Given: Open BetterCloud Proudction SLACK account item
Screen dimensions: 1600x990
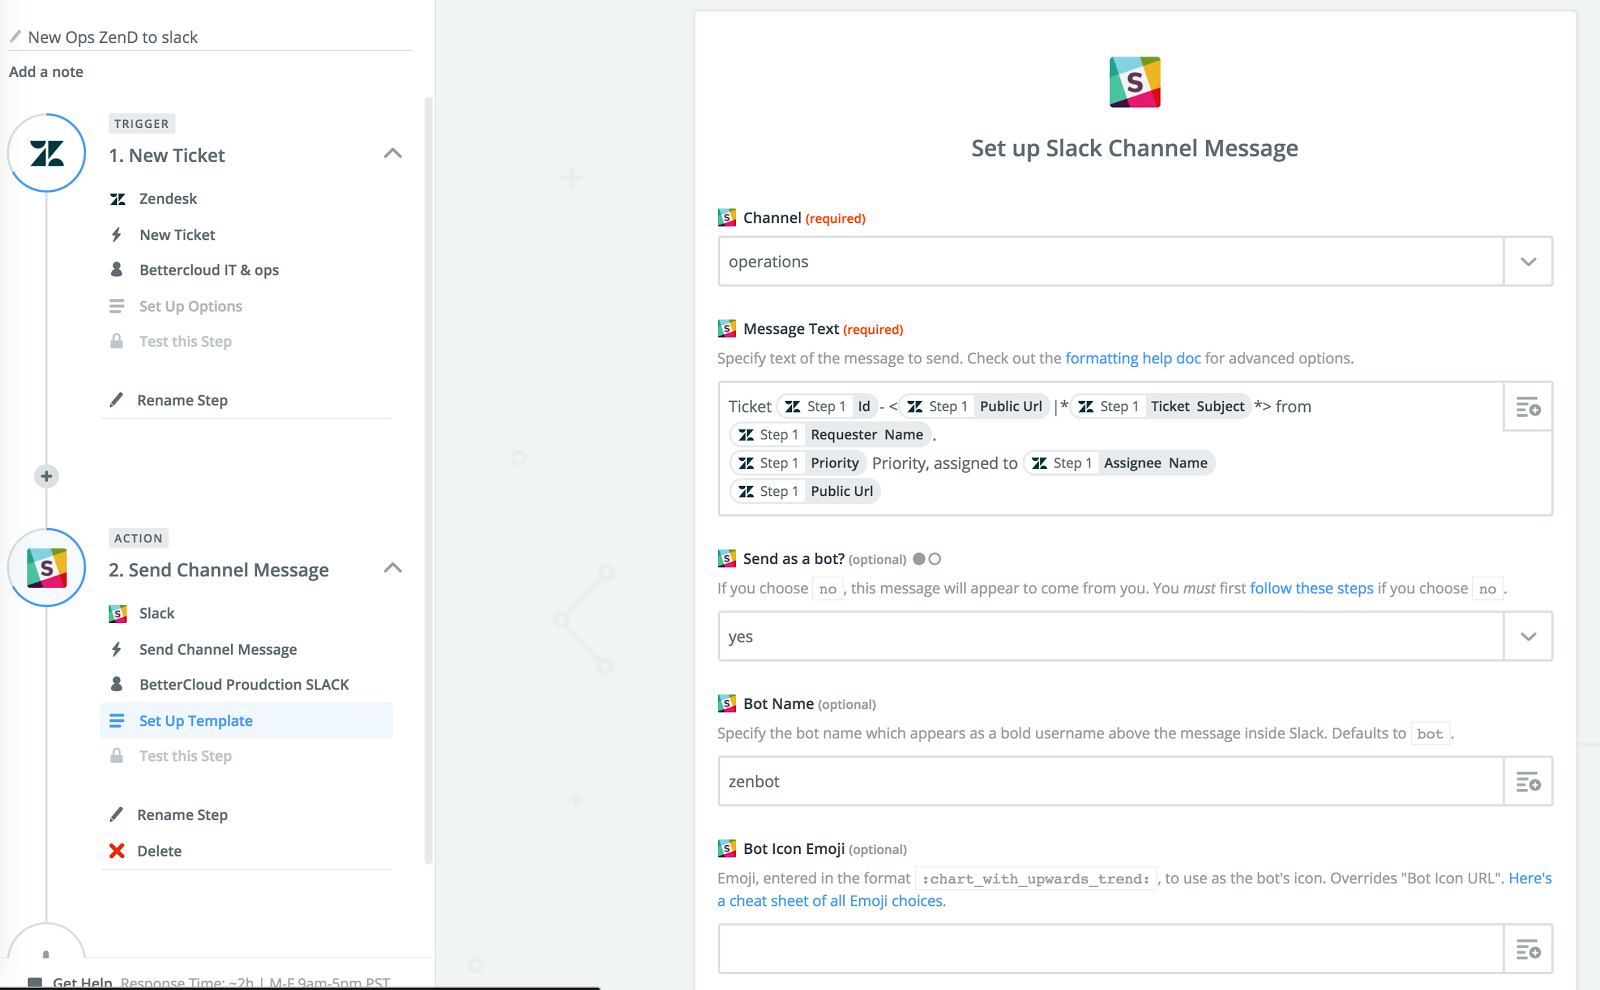Looking at the screenshot, I should point(246,685).
